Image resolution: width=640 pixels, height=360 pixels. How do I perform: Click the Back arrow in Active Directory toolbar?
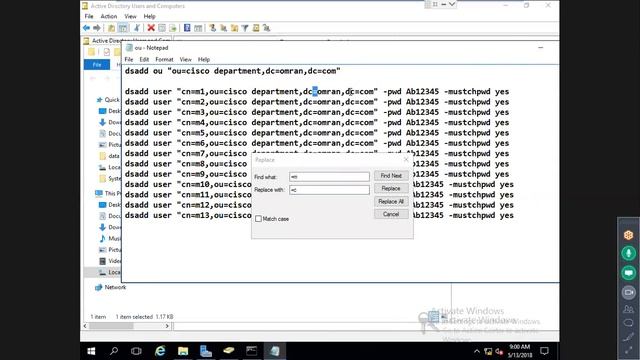pos(86,28)
